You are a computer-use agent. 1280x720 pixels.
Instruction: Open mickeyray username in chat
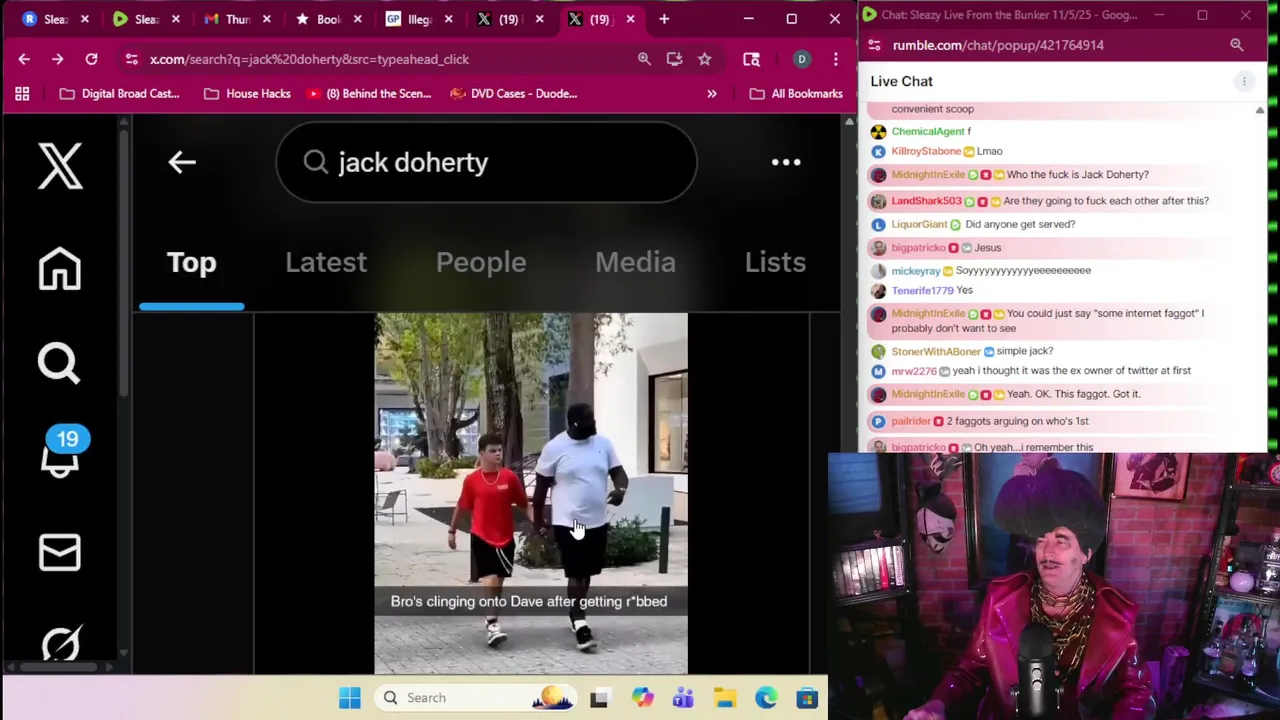point(915,271)
